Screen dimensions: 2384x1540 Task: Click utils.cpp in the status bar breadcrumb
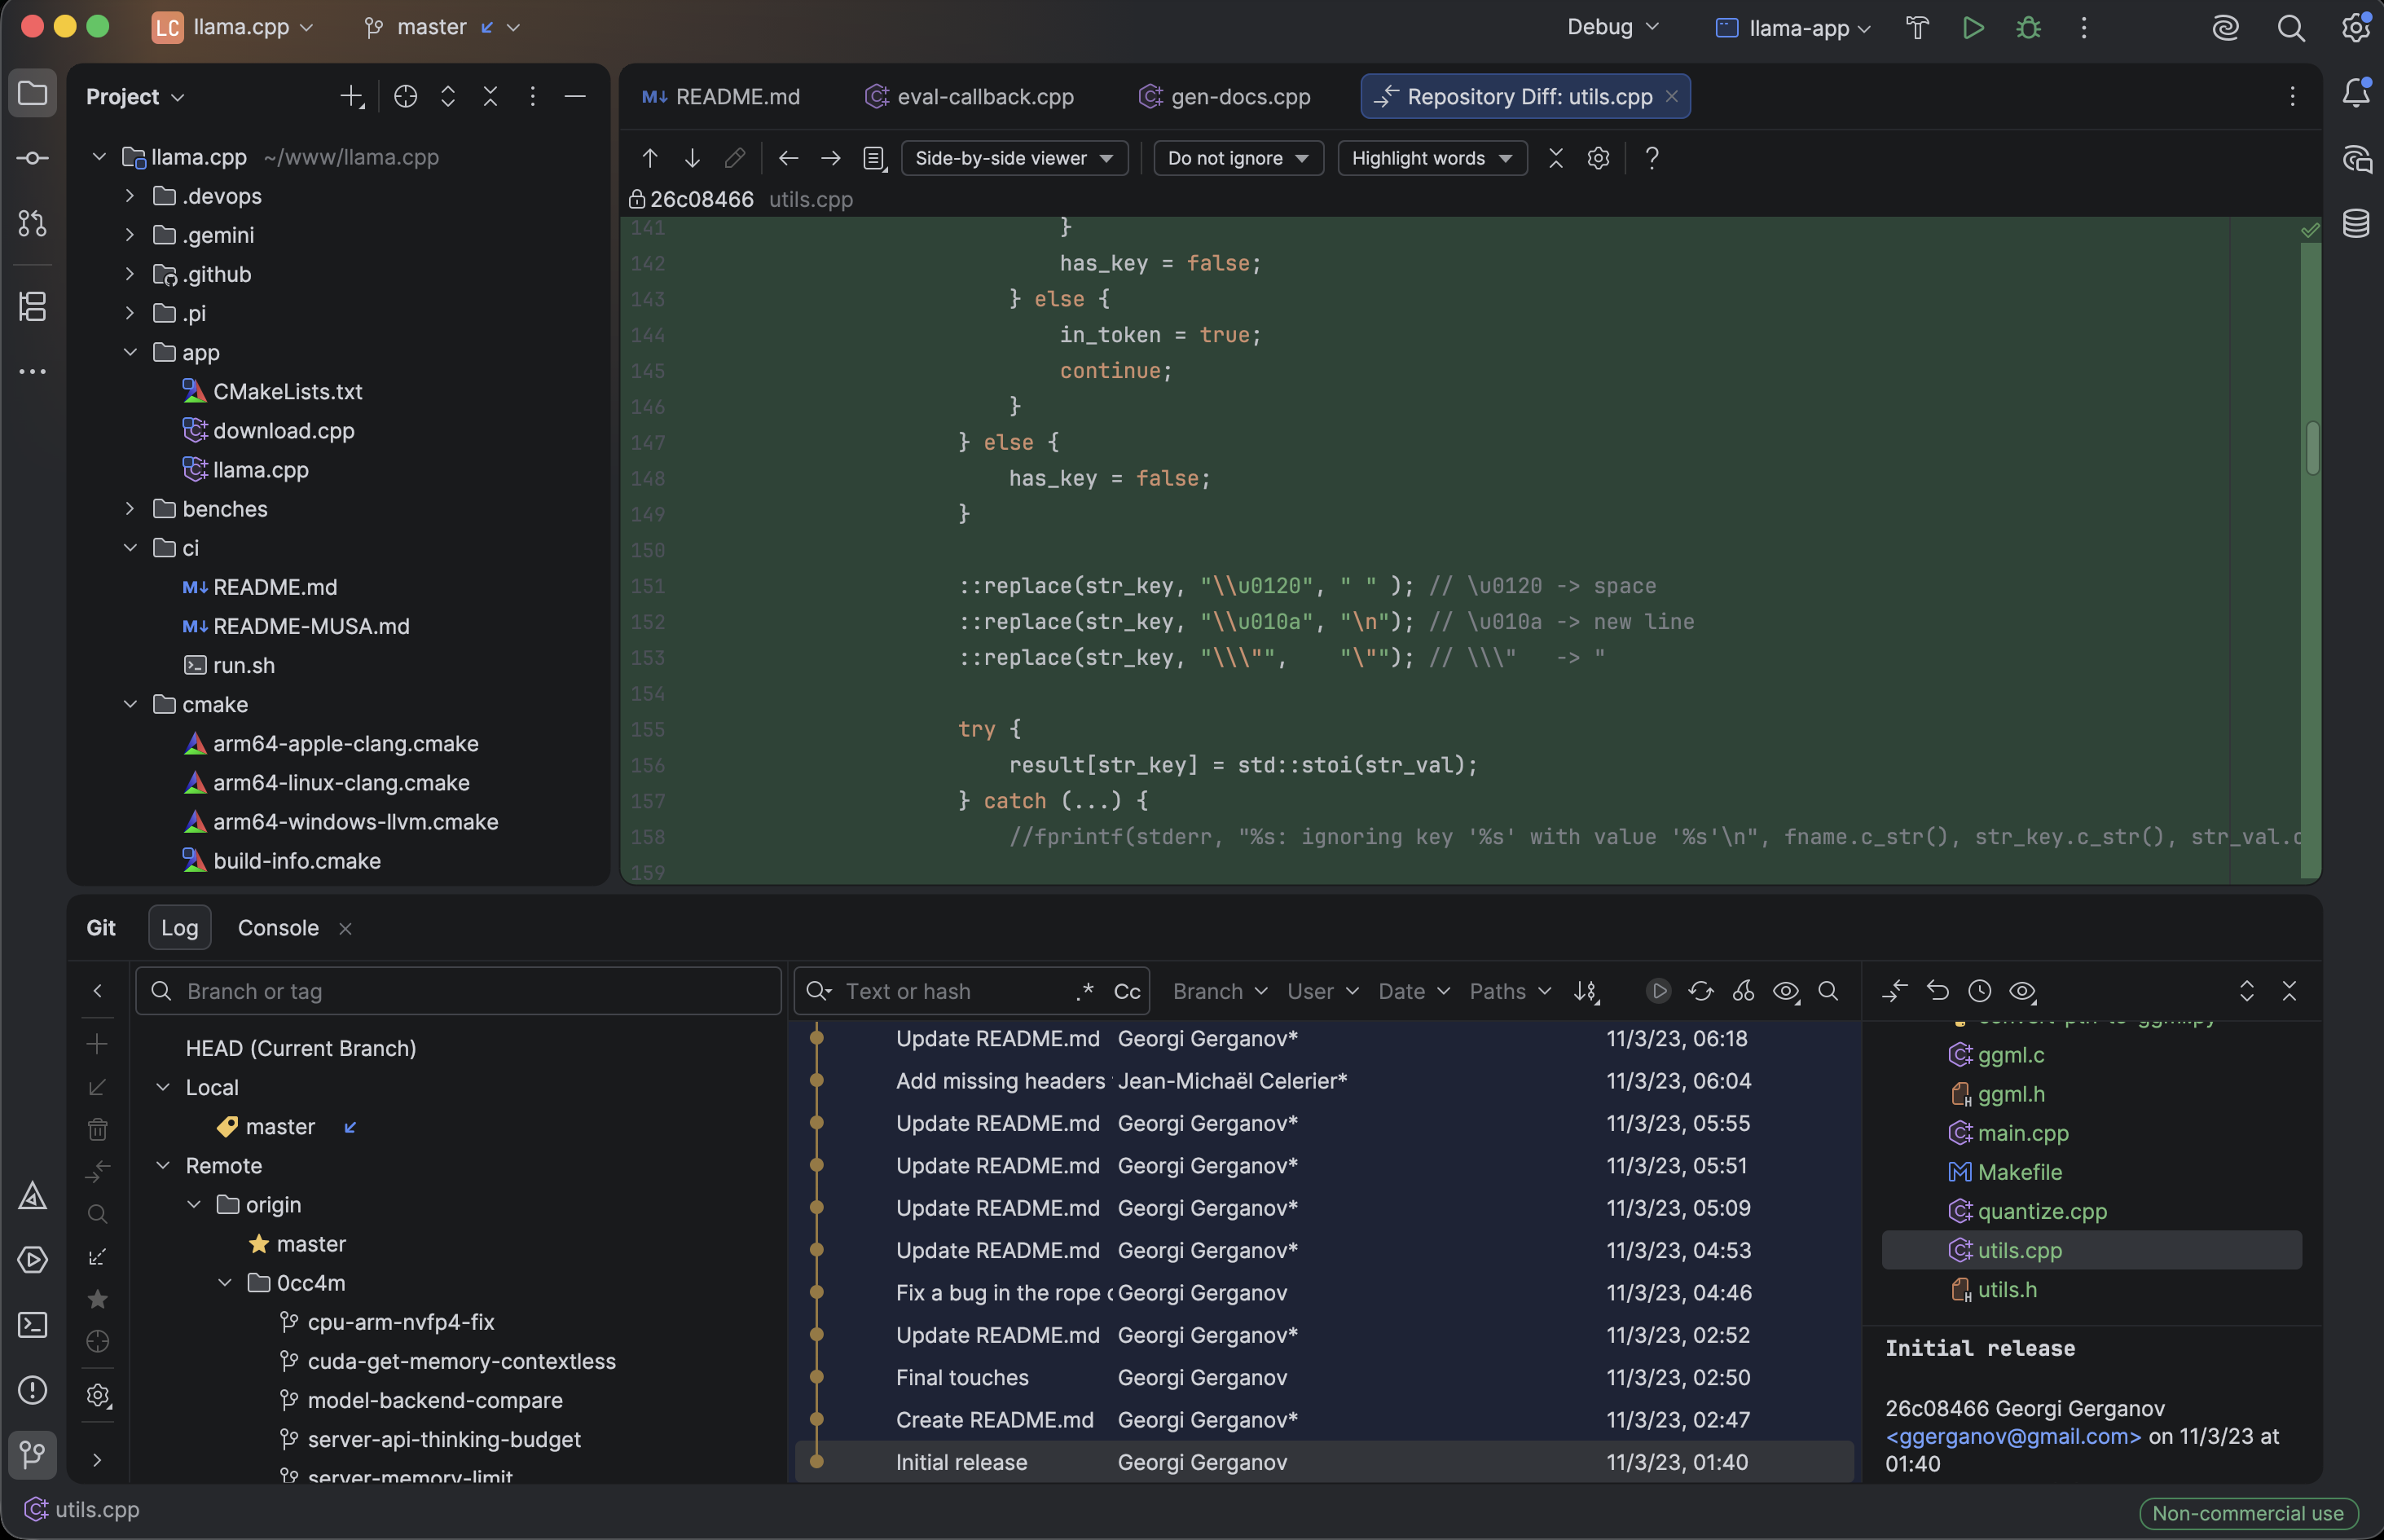pyautogui.click(x=83, y=1509)
